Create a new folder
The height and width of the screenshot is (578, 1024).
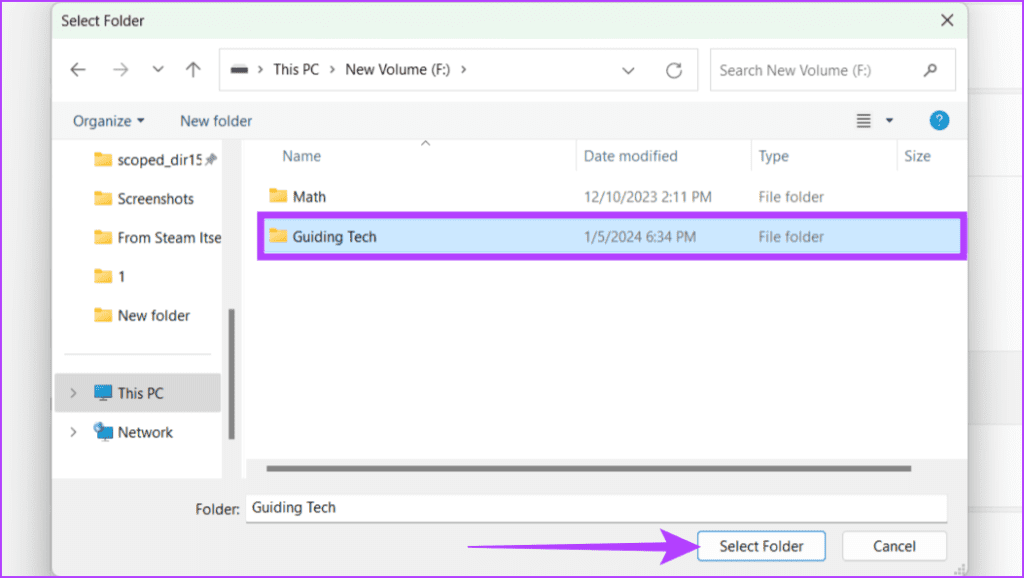[215, 120]
